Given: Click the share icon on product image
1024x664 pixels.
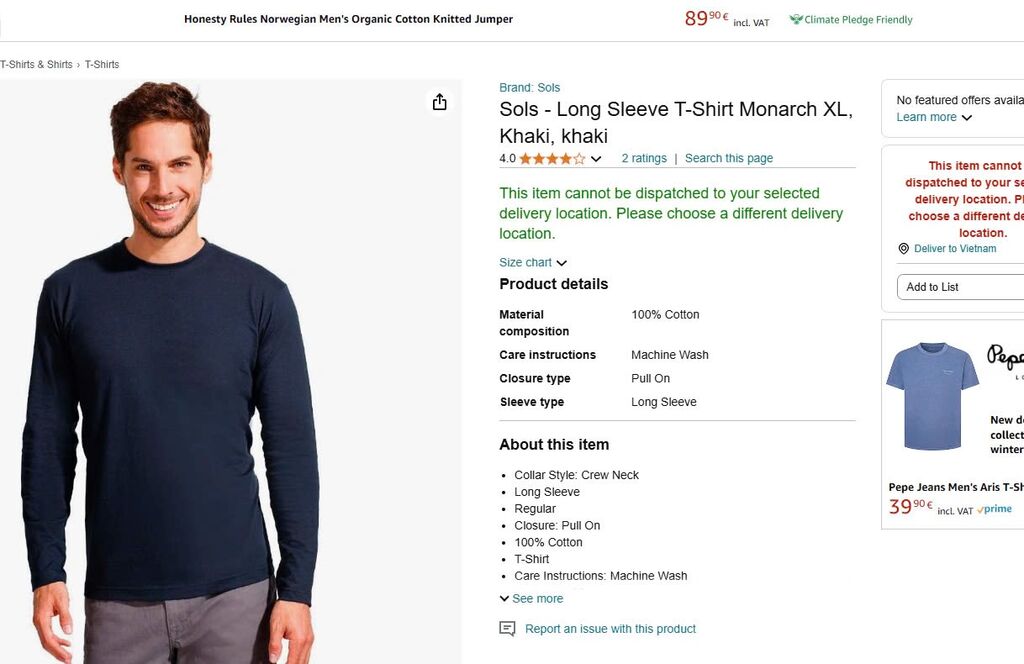Looking at the screenshot, I should click(439, 102).
